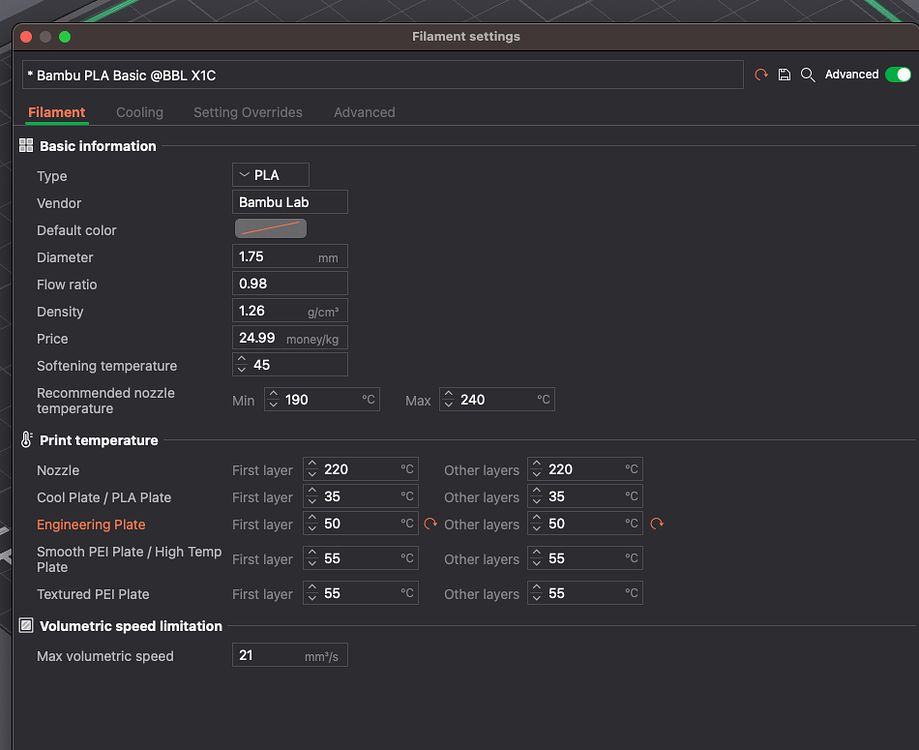Decrease Softening temperature with down arrow
Image resolution: width=919 pixels, height=750 pixels.
[242, 370]
